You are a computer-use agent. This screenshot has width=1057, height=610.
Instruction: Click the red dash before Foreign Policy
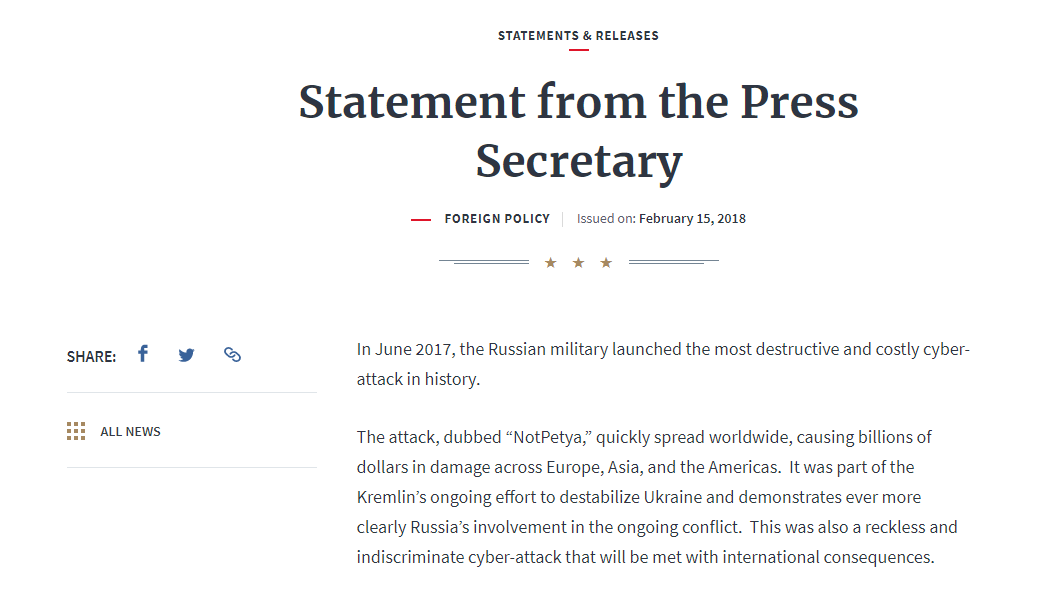421,219
